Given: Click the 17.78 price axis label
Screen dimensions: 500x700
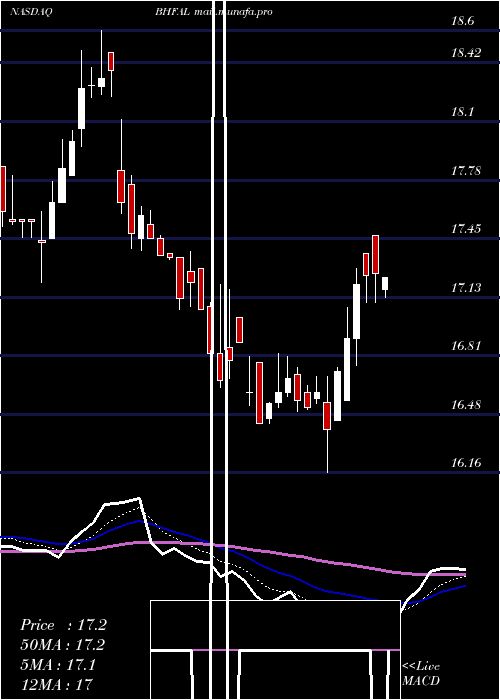Looking at the screenshot, I should click(466, 171).
